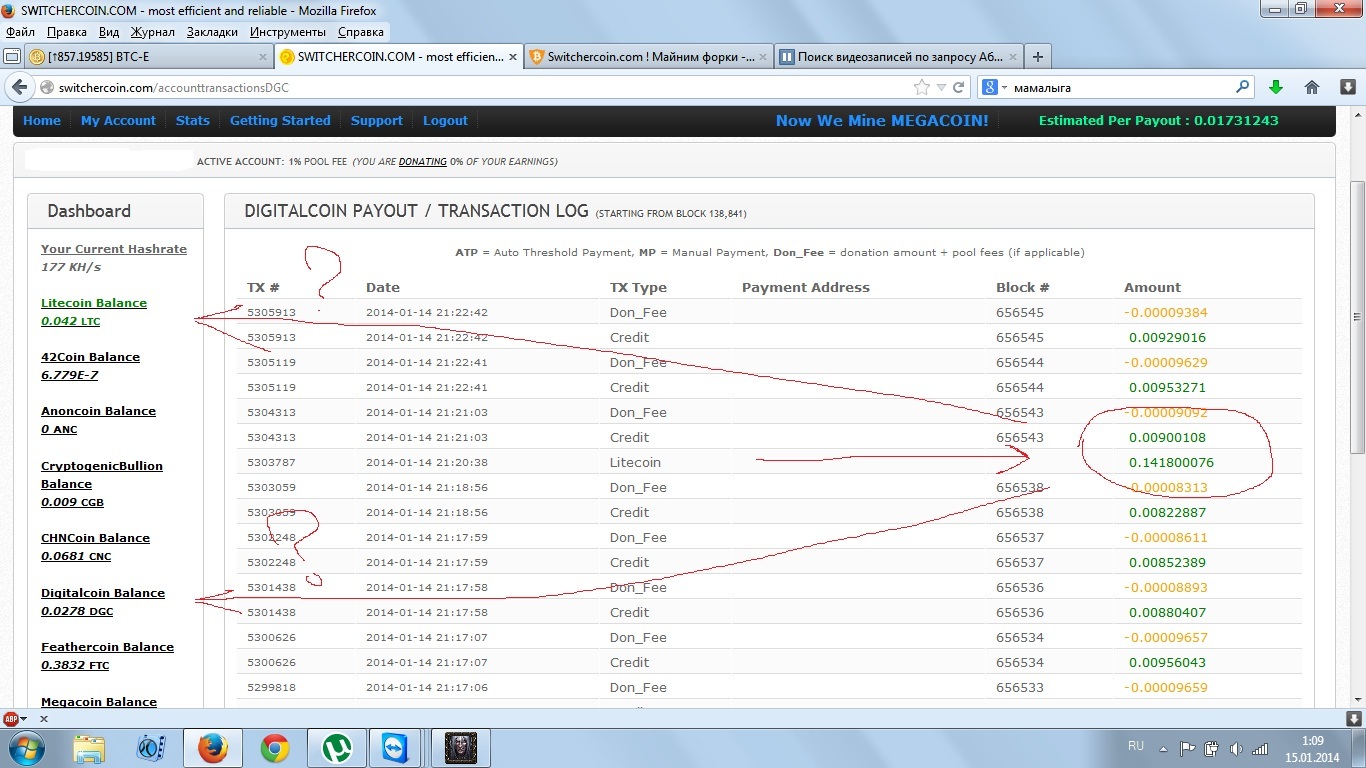Open the Support page

[377, 120]
